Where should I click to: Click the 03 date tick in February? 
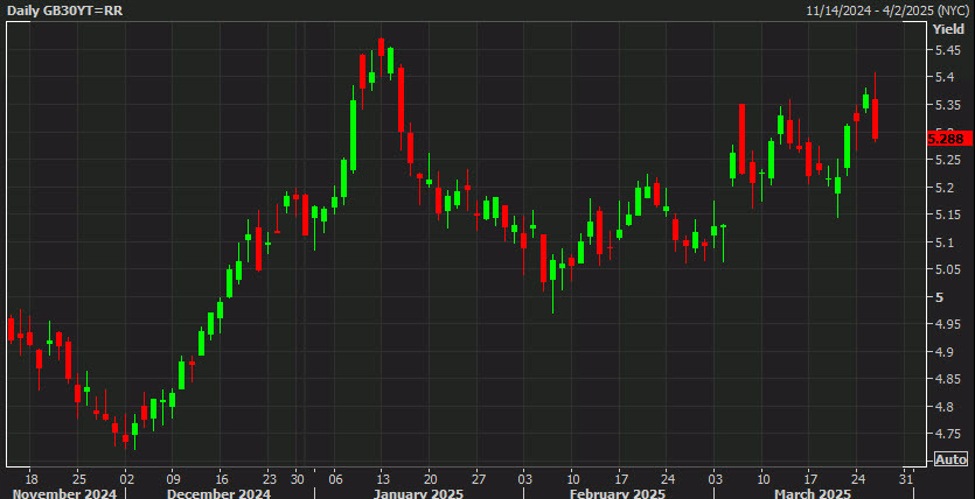click(x=525, y=480)
